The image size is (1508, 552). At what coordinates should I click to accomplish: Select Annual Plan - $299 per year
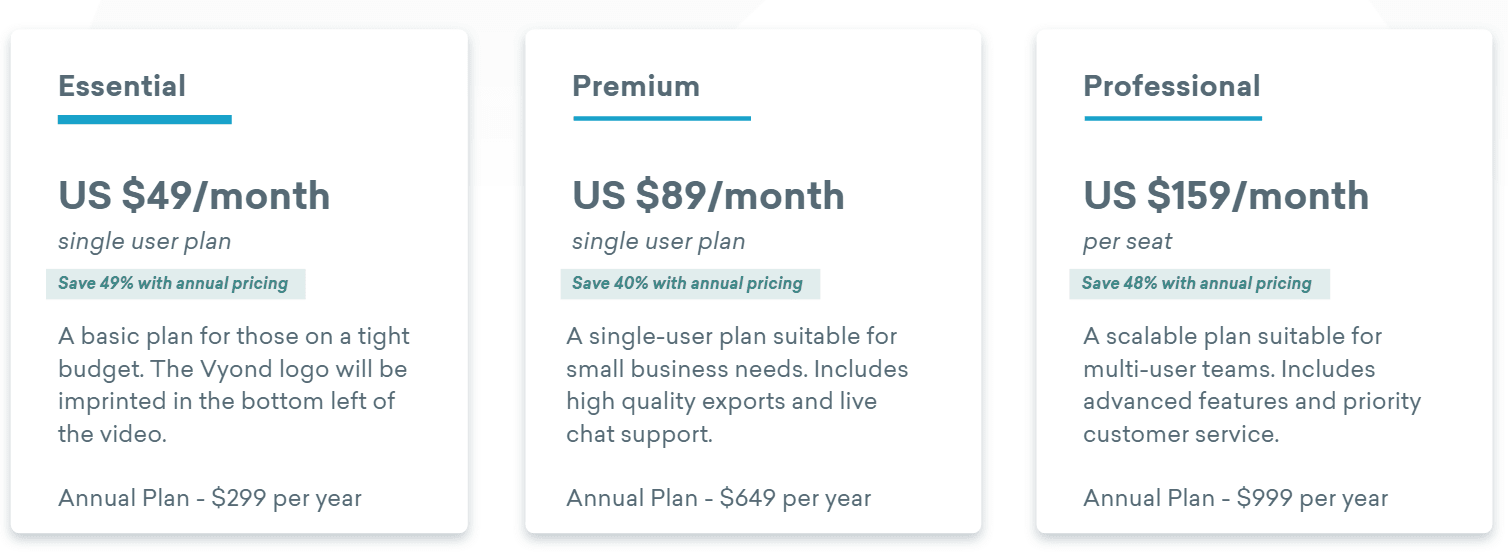(210, 498)
